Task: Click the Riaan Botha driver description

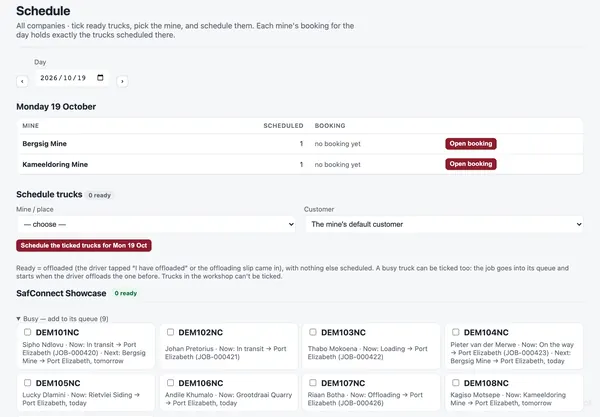Action: coord(365,399)
